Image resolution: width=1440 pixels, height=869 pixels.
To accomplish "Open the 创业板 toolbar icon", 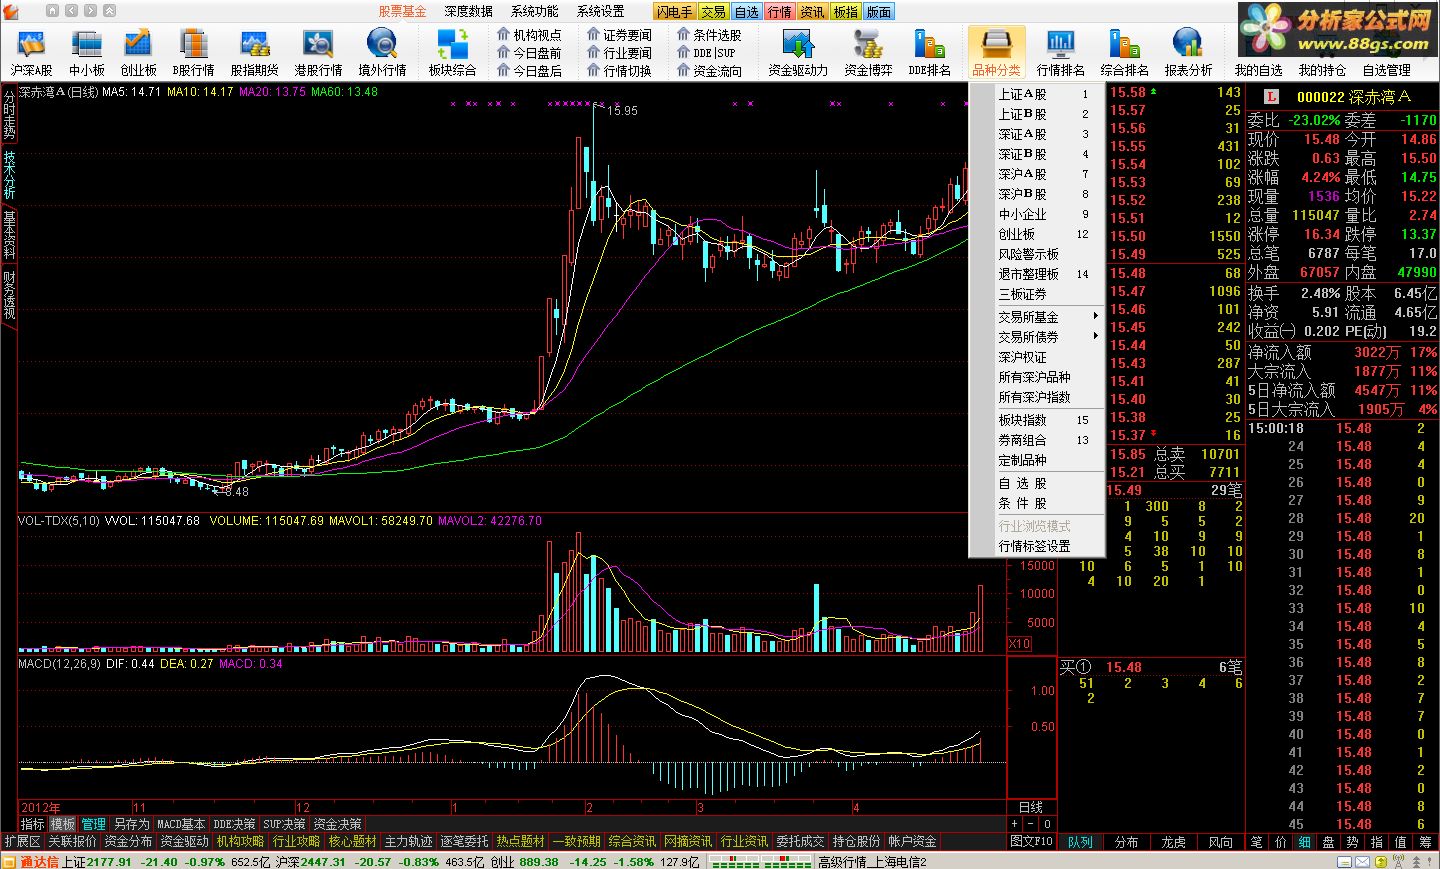I will click(x=138, y=53).
